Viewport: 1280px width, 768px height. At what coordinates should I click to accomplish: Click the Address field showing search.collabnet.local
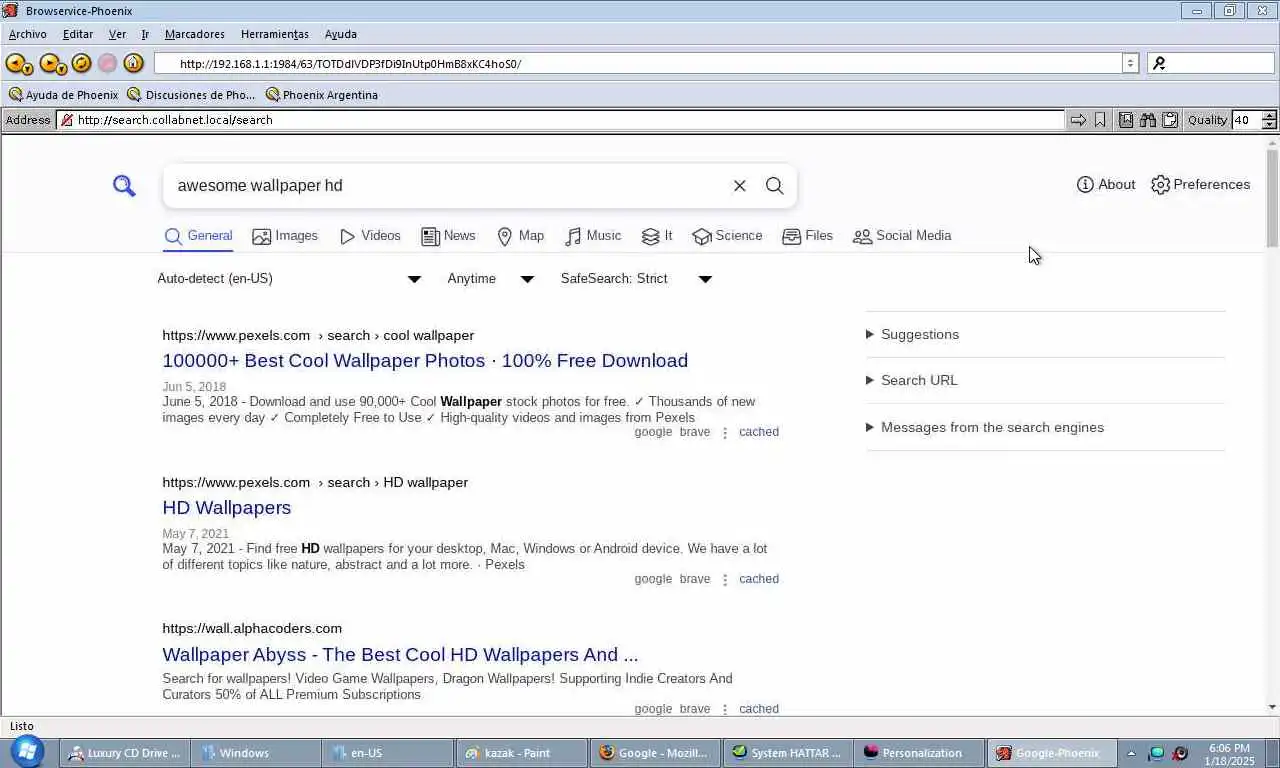click(560, 120)
